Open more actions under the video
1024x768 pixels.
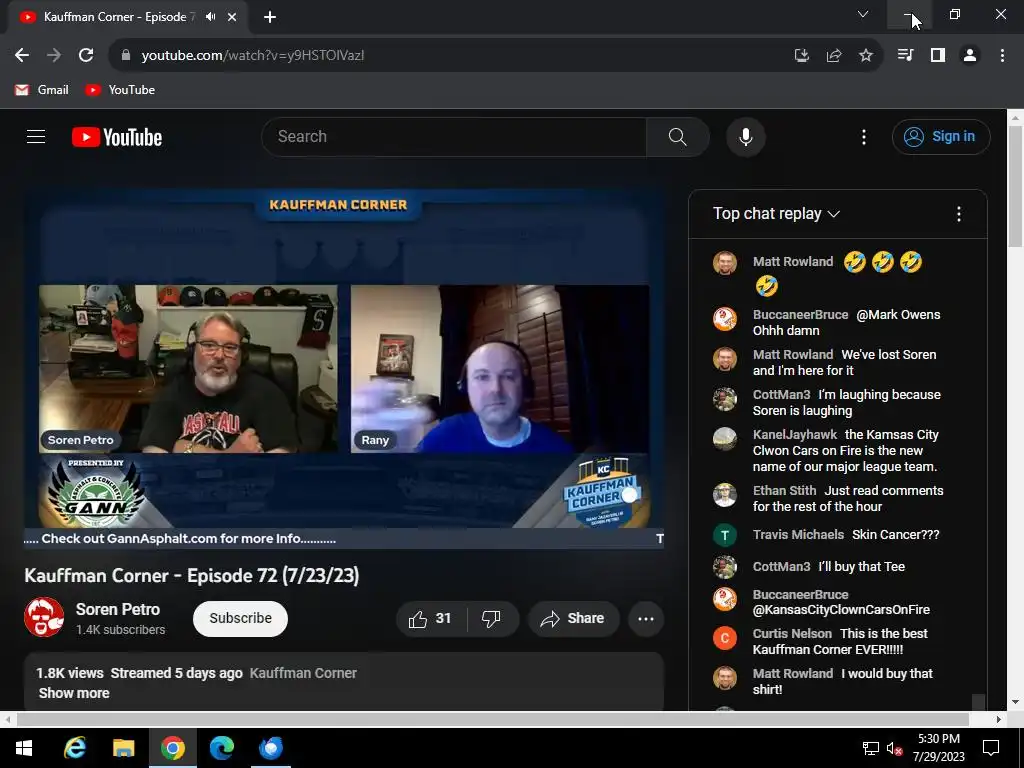pyautogui.click(x=646, y=618)
